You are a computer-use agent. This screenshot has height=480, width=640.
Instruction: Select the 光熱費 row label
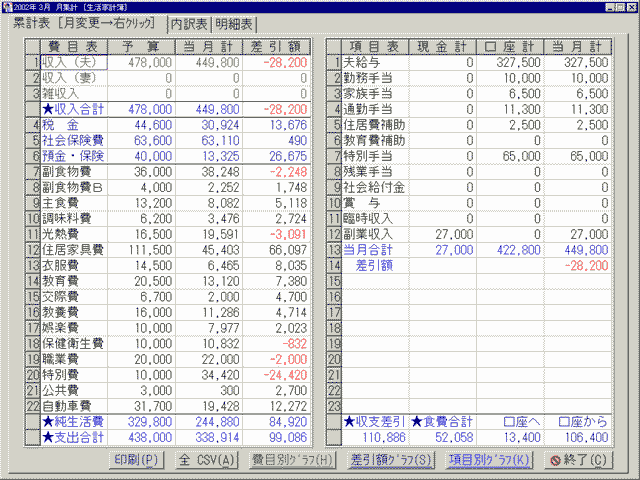click(x=74, y=234)
